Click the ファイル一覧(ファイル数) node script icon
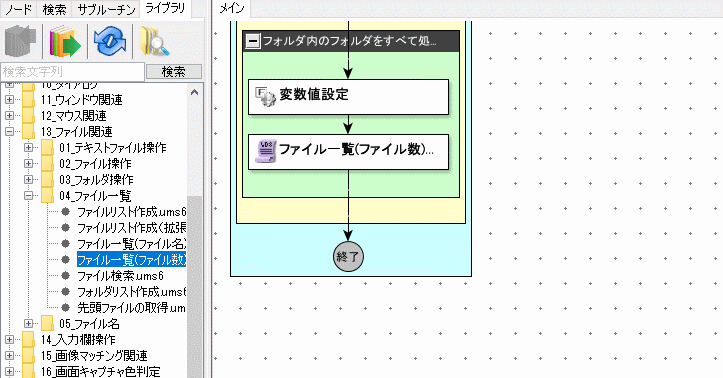 [265, 151]
